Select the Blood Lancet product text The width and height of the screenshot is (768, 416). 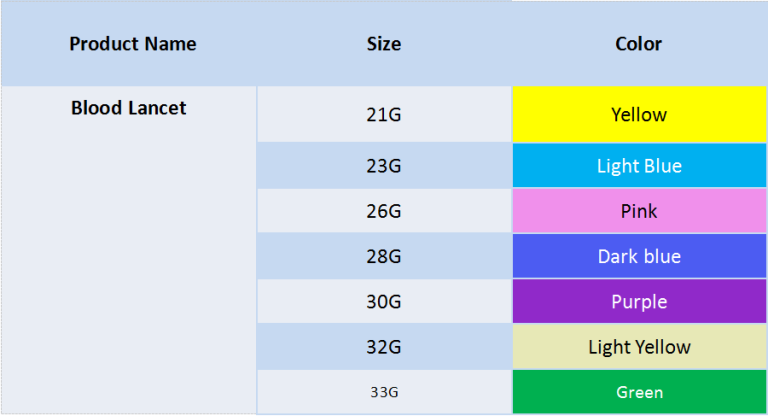pos(128,108)
